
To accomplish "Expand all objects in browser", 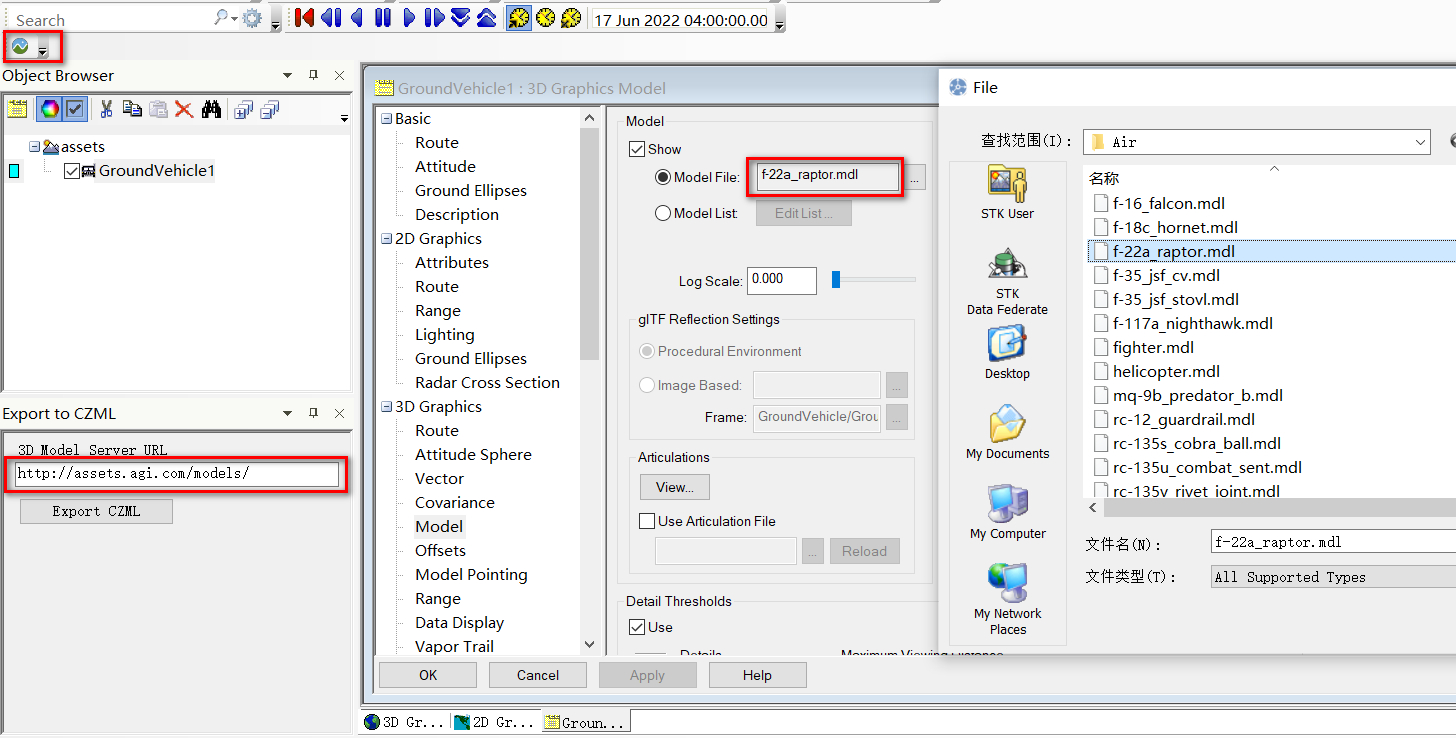I will [x=243, y=109].
